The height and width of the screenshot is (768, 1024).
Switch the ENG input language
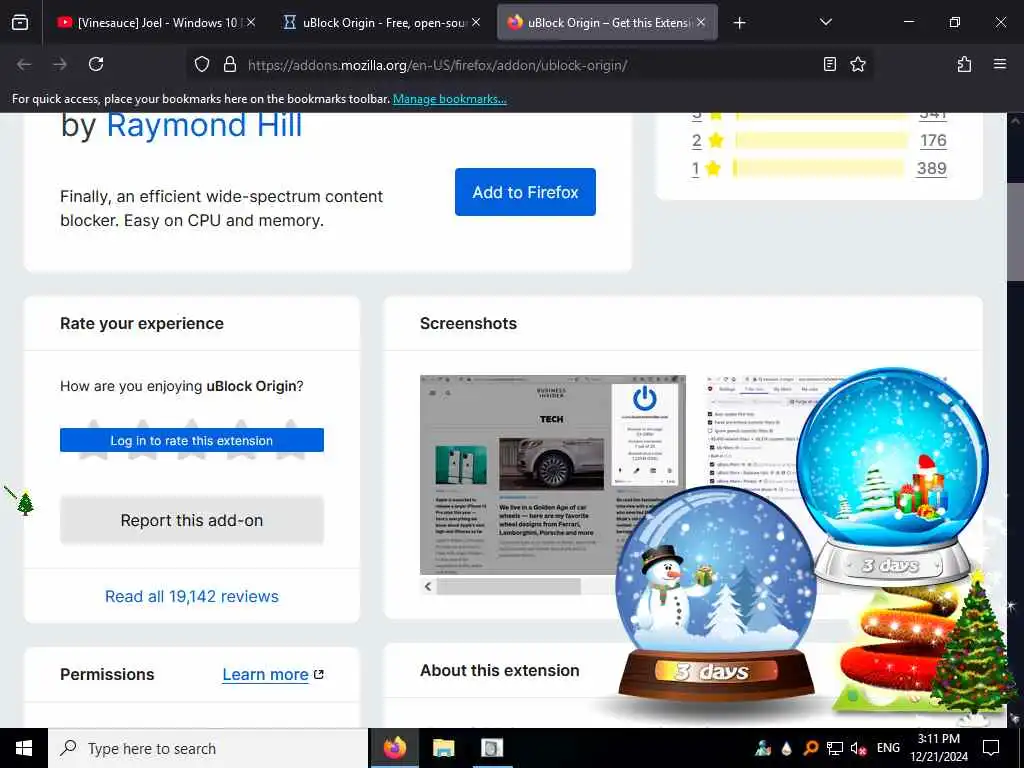pos(888,748)
